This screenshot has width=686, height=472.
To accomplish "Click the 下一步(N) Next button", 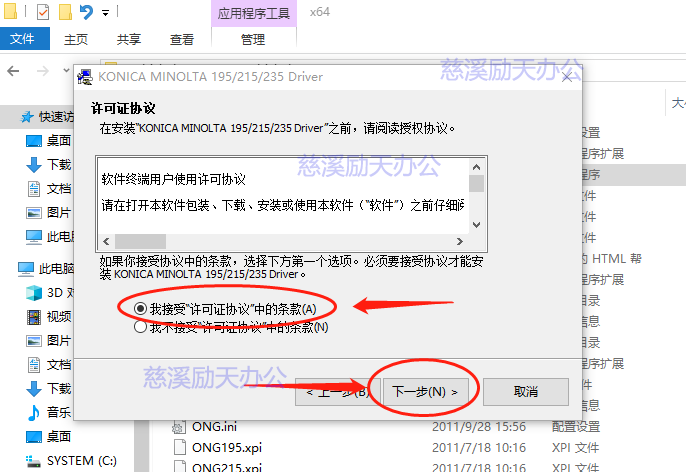I will tap(425, 391).
